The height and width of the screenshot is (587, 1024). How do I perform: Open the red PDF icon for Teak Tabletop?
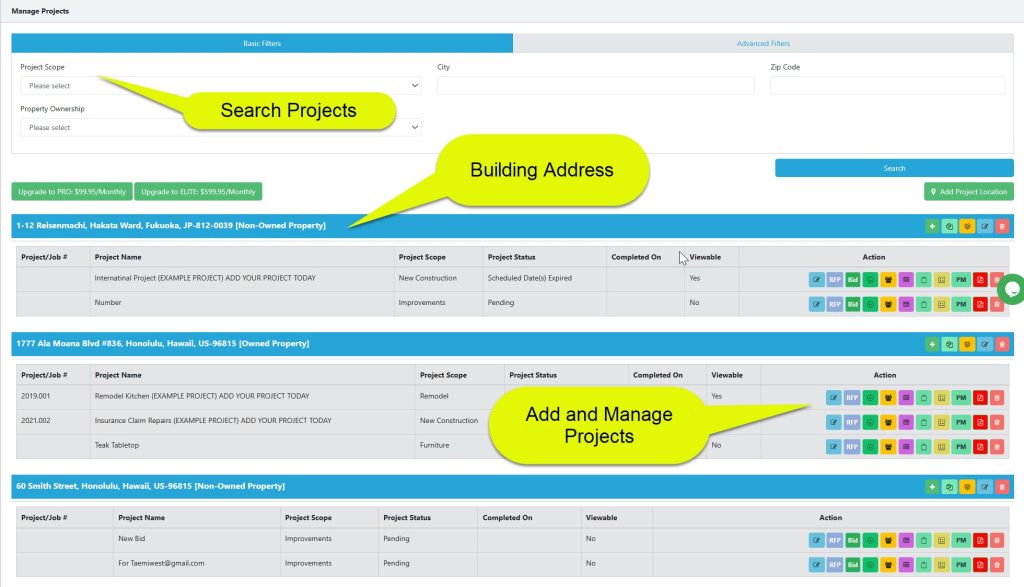[979, 446]
